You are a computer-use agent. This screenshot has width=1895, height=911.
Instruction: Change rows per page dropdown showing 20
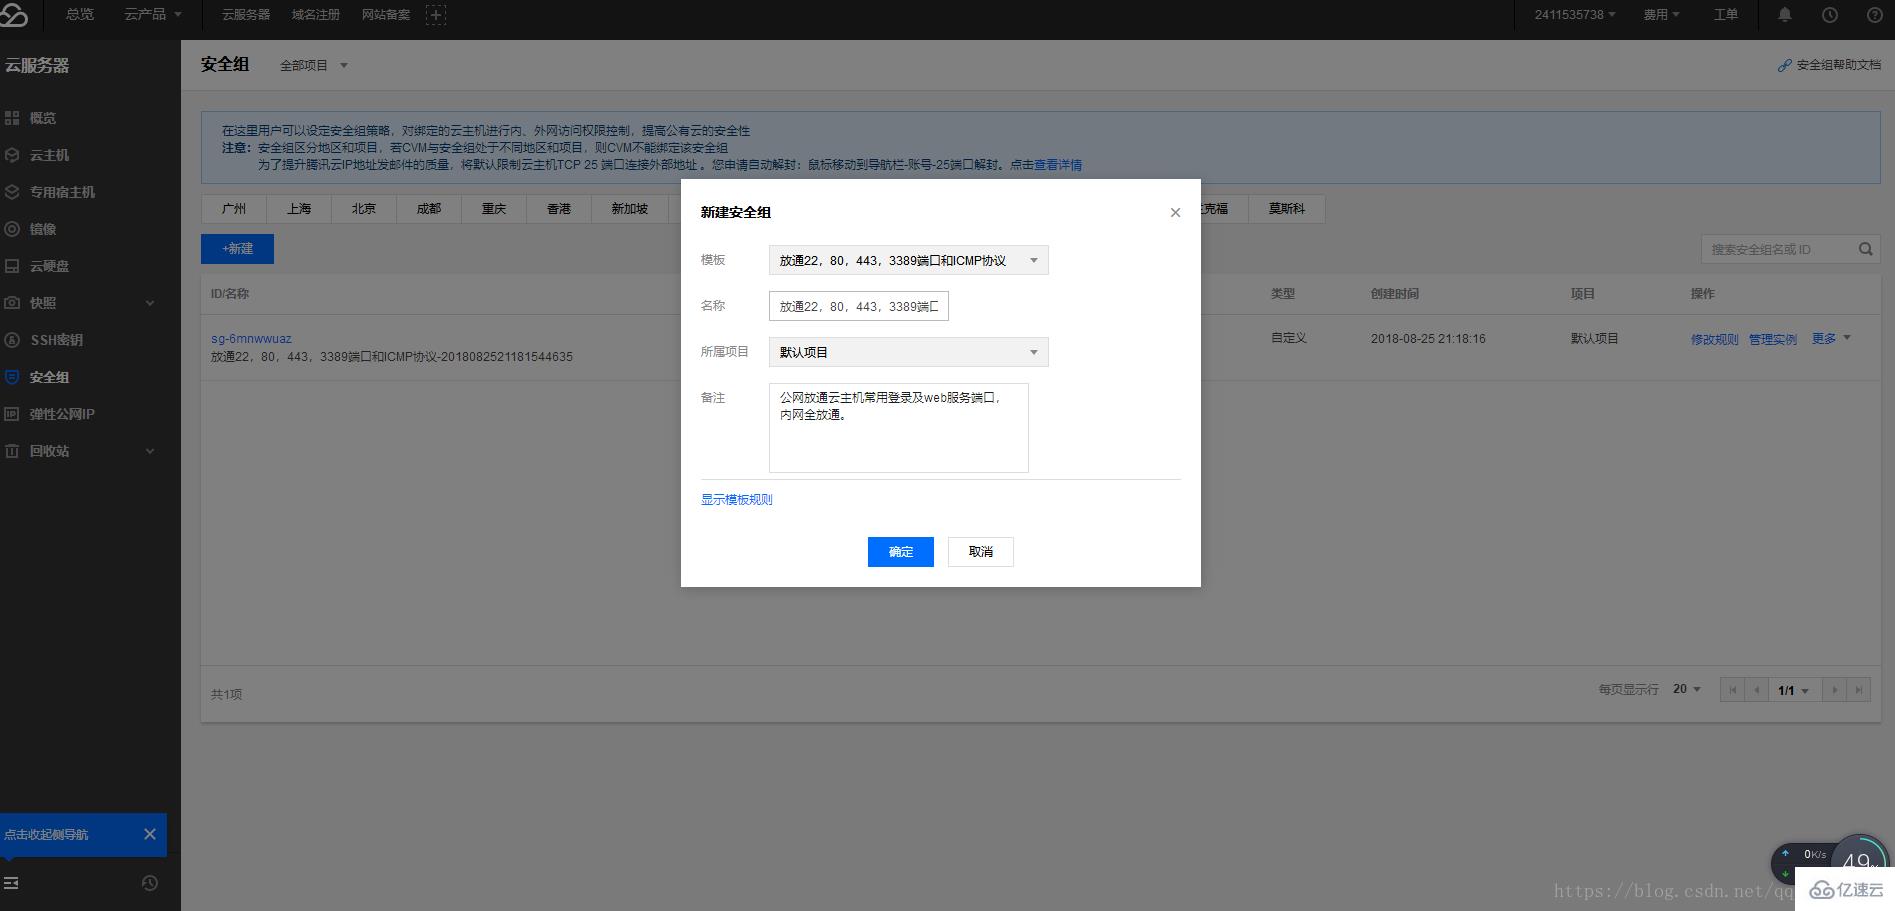(1686, 689)
